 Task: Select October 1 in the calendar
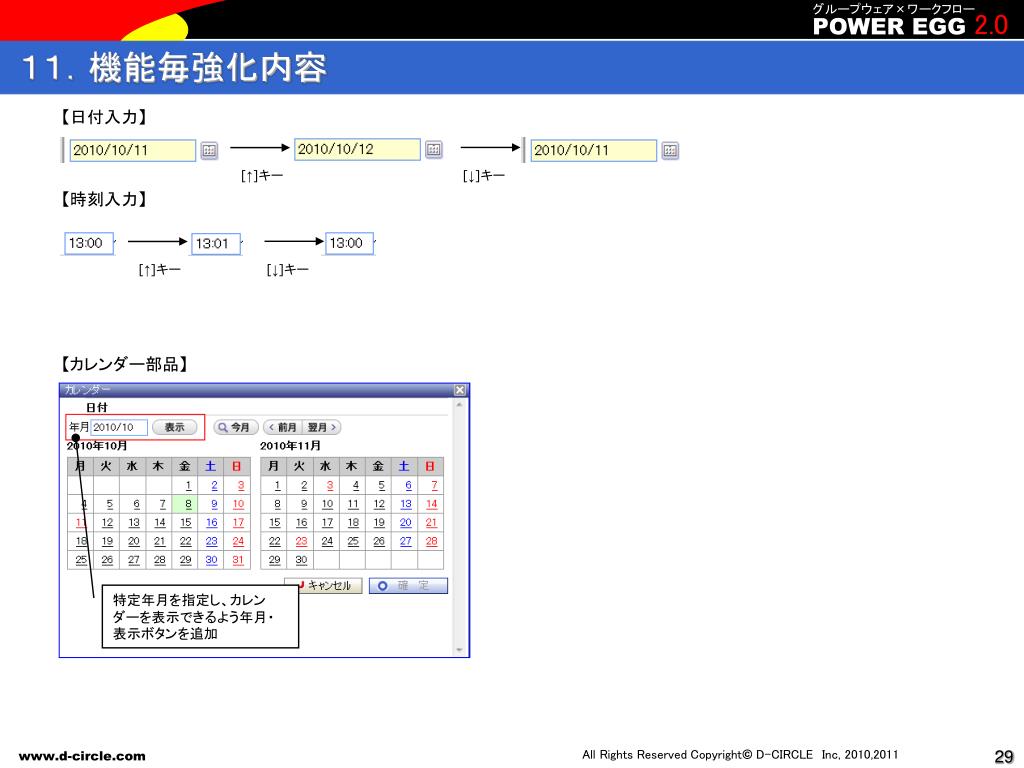188,485
